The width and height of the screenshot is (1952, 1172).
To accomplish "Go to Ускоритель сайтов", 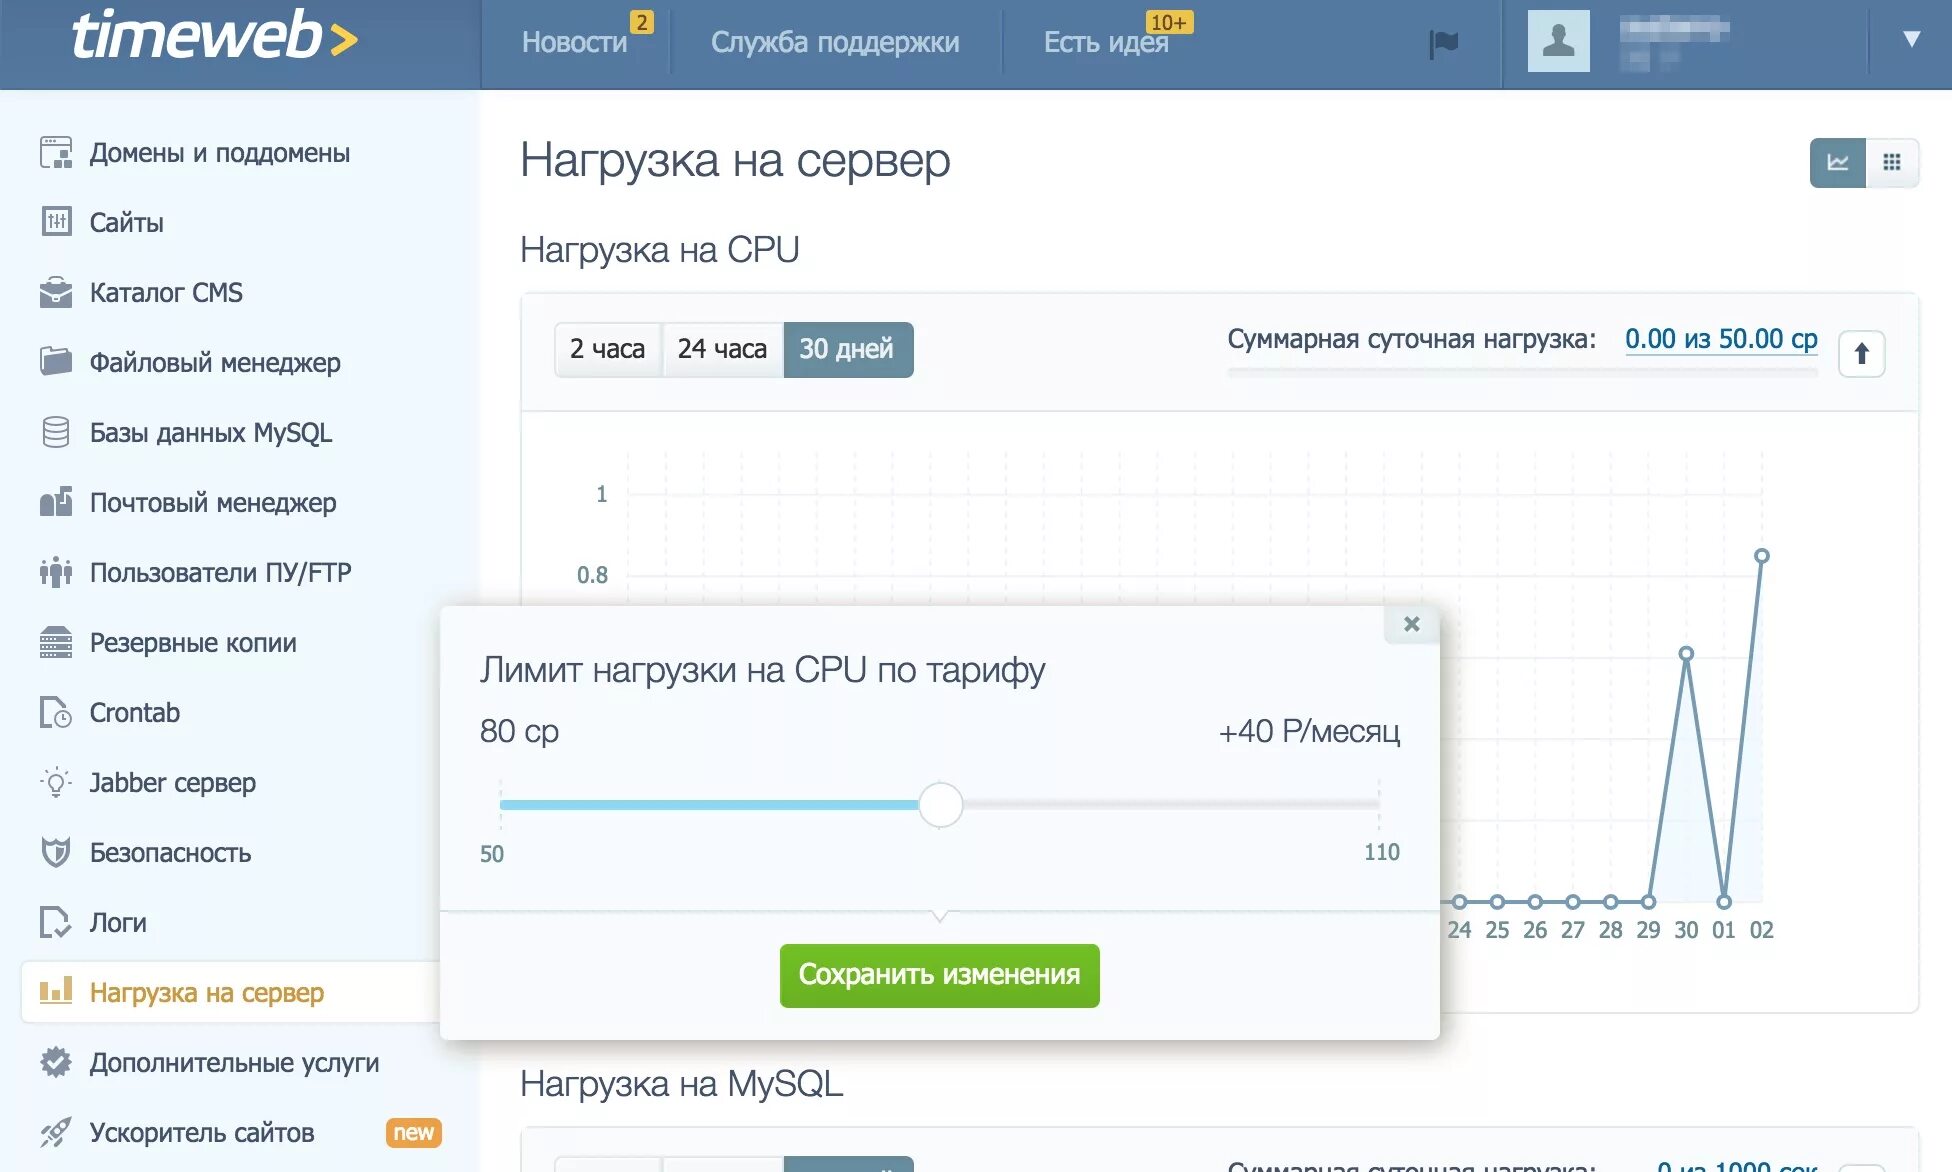I will pyautogui.click(x=202, y=1132).
